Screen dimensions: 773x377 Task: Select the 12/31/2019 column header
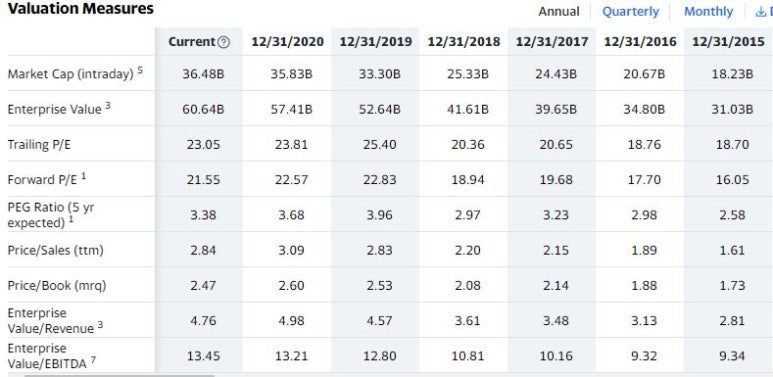(x=375, y=42)
